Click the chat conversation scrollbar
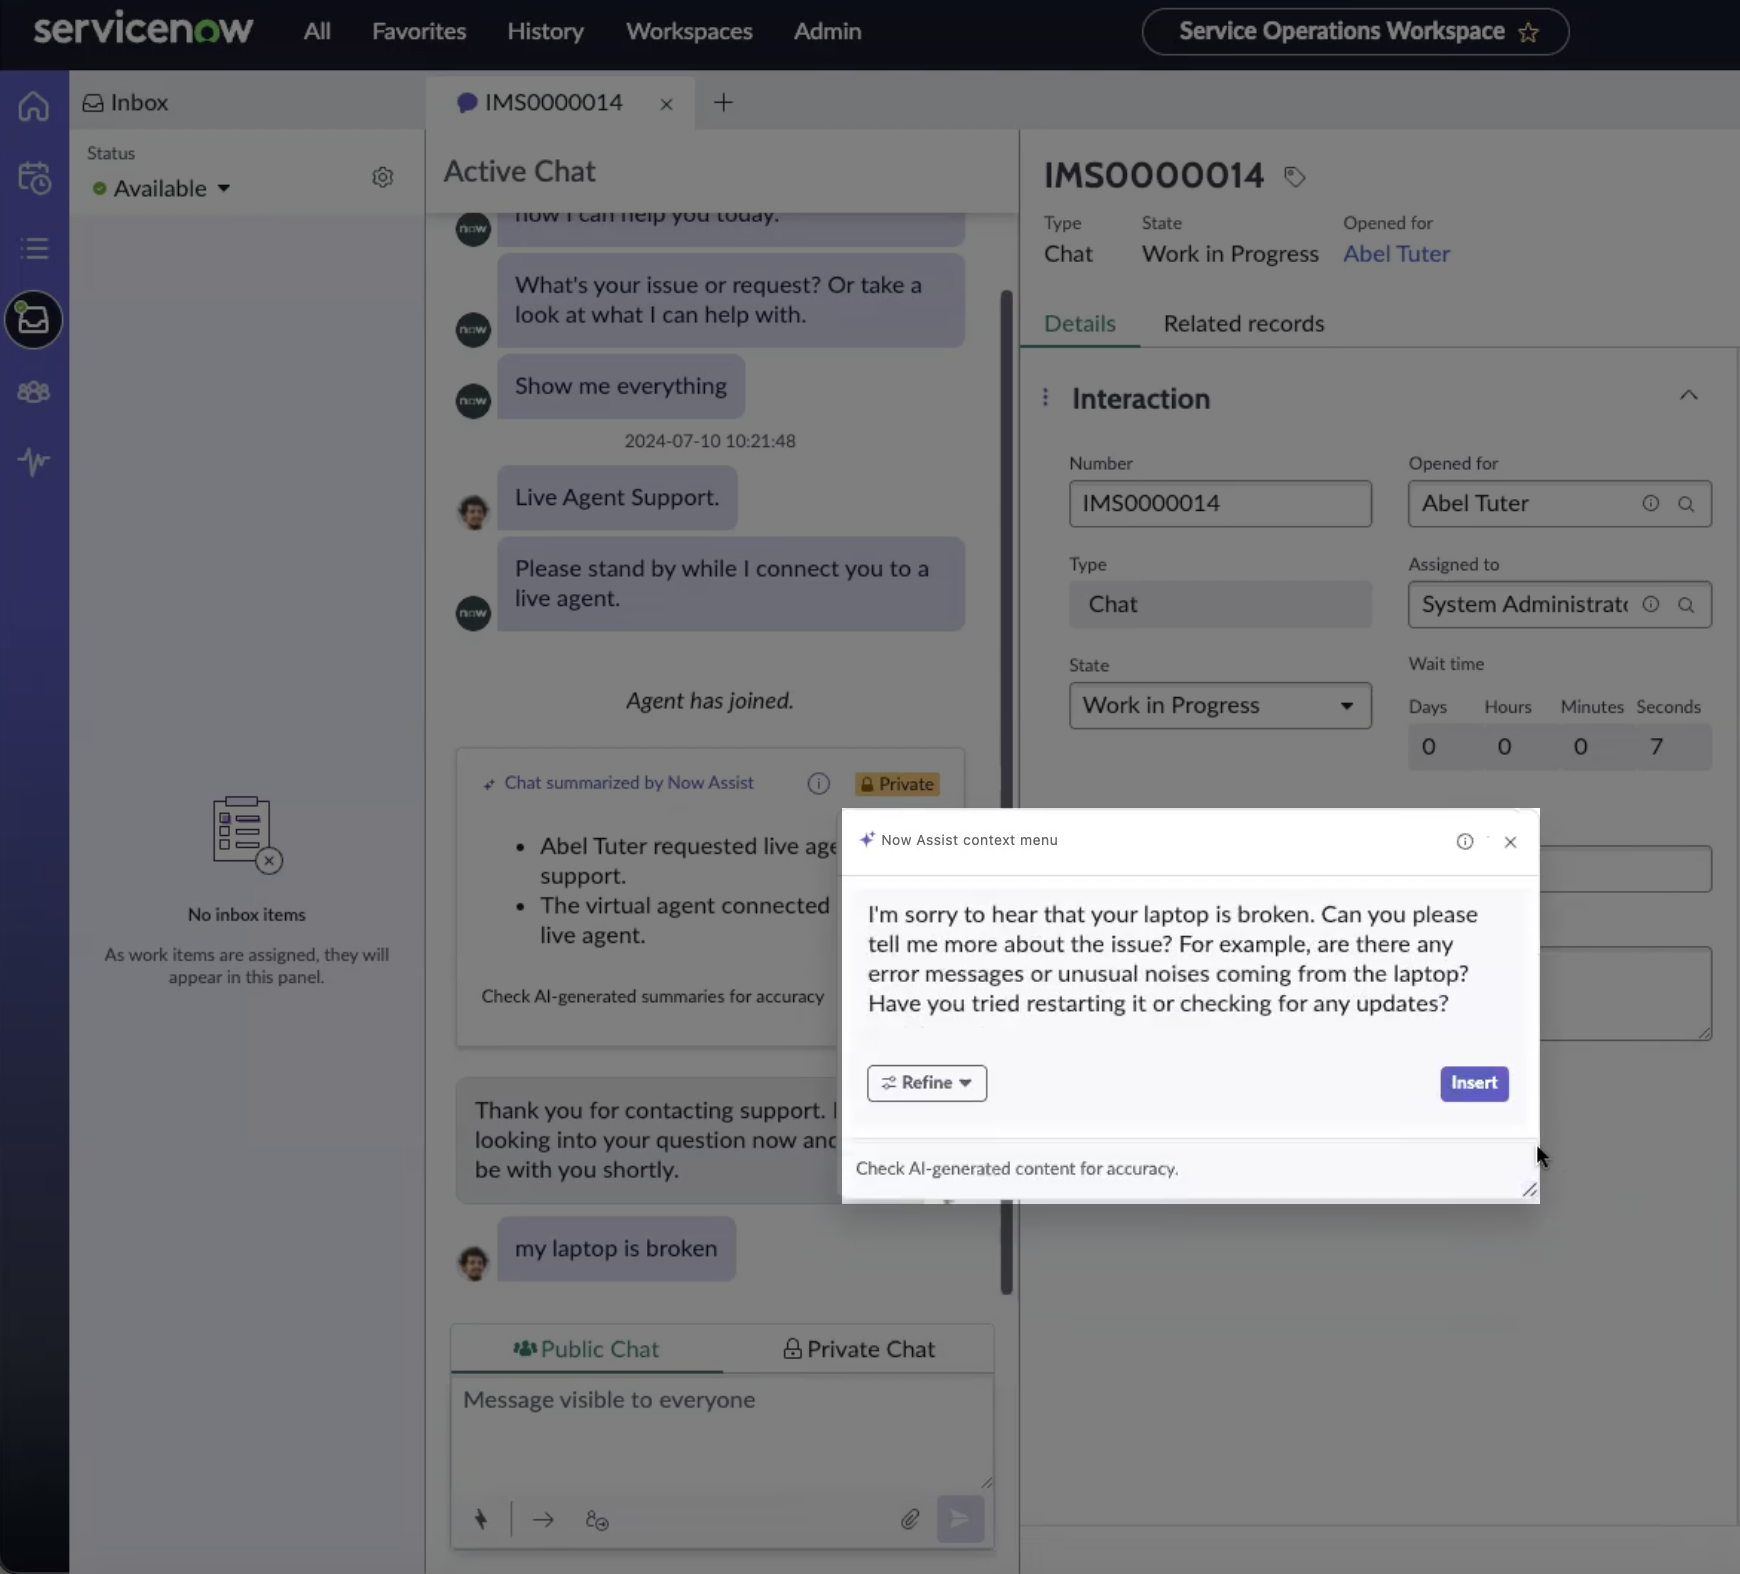The width and height of the screenshot is (1740, 1574). pos(1006,790)
